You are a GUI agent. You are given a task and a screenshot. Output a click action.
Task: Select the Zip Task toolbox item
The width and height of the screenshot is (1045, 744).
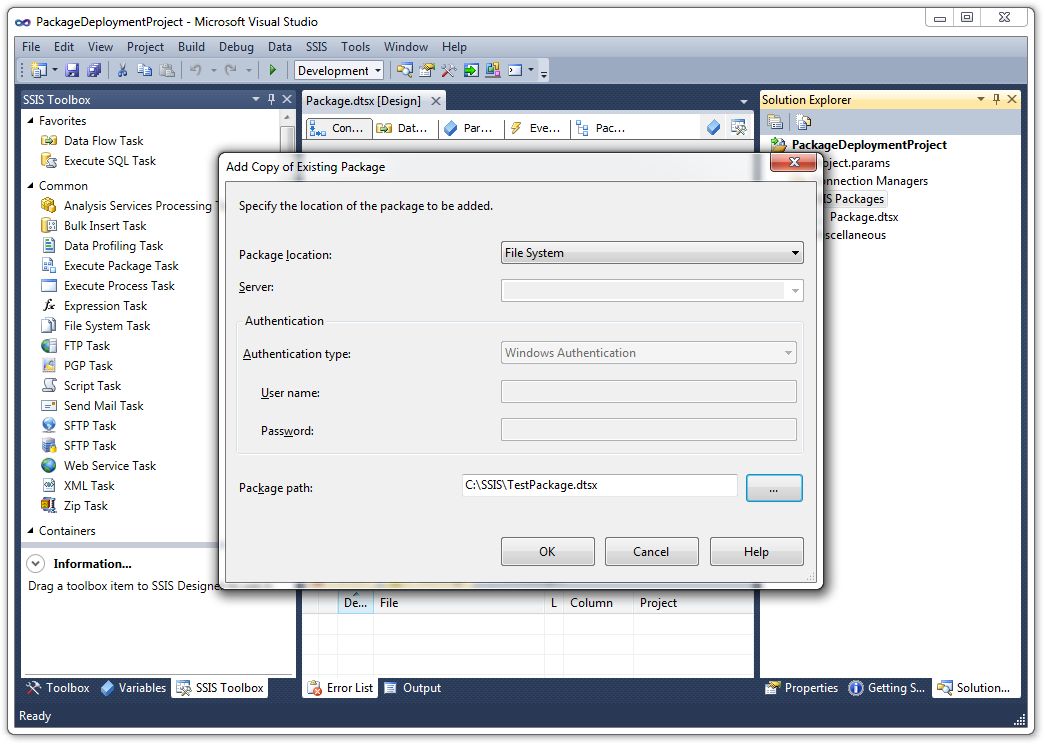[x=85, y=505]
